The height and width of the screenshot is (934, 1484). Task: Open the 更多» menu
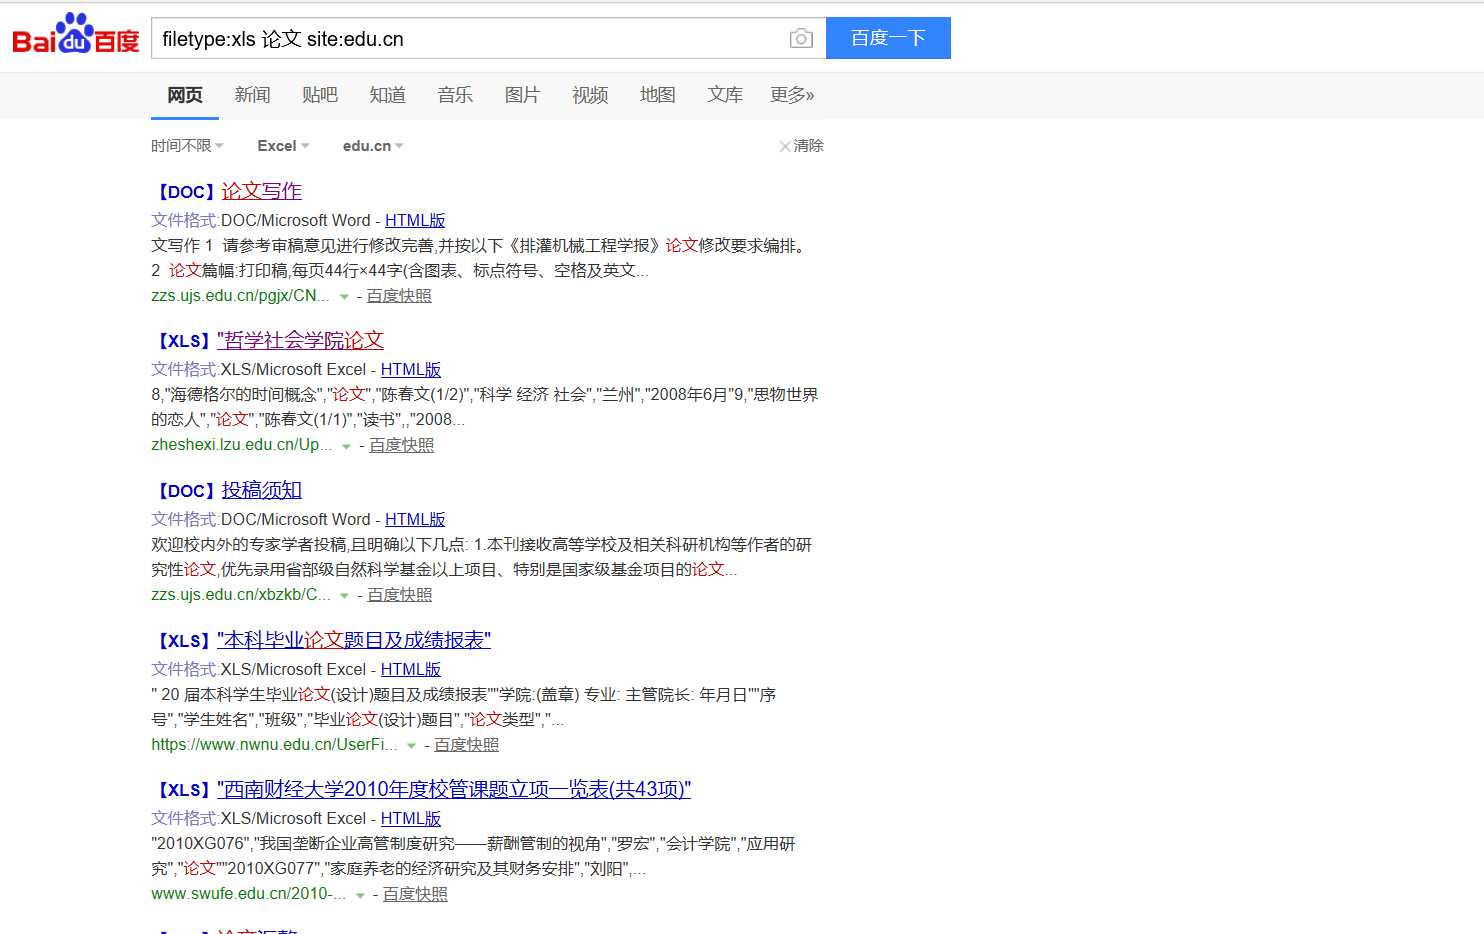point(792,95)
